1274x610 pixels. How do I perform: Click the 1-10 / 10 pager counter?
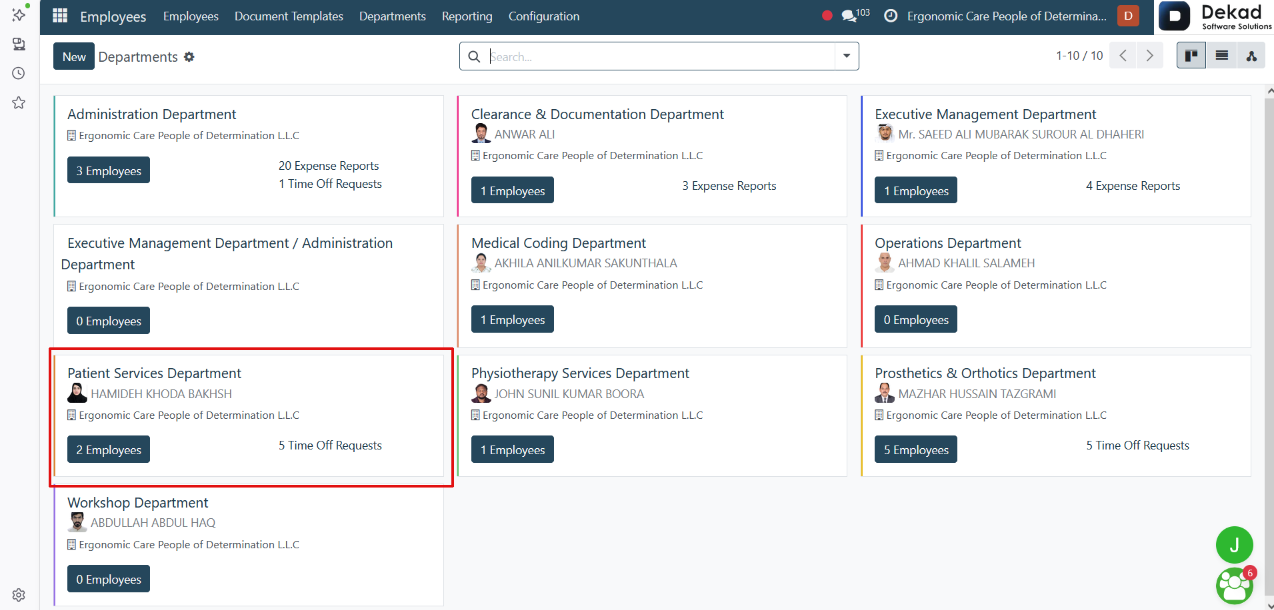click(1079, 56)
